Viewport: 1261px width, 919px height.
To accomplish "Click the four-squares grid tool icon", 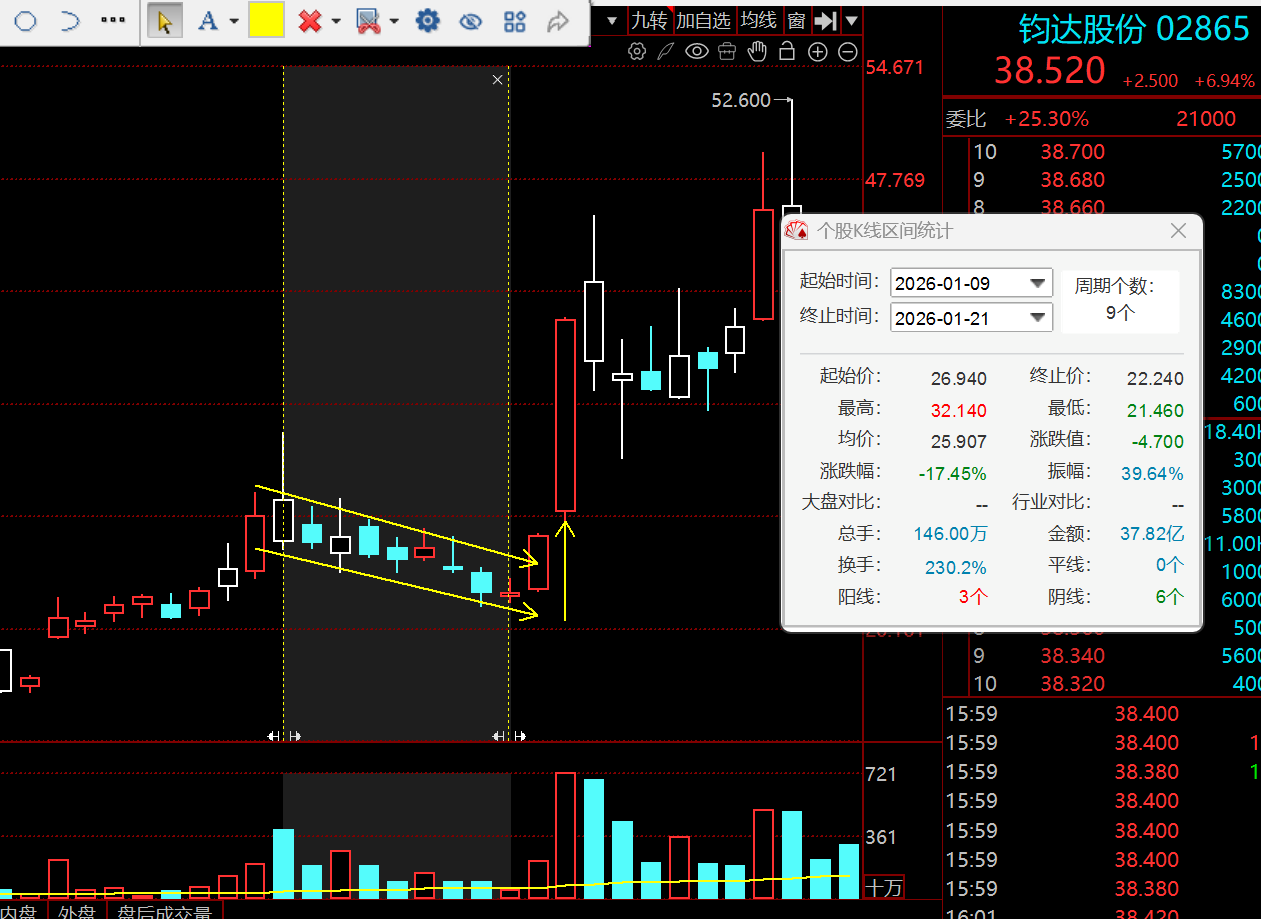I will click(x=515, y=21).
